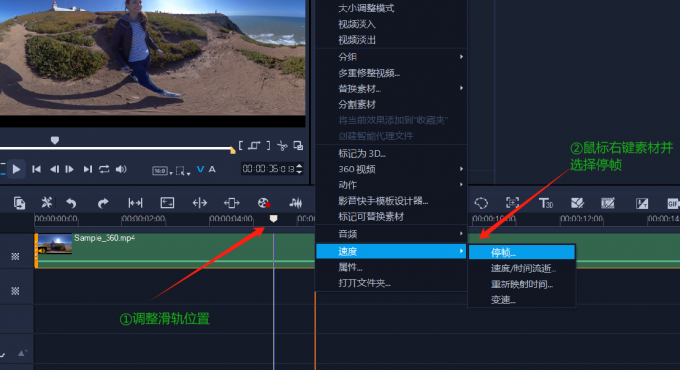Open the resize/crop mode dropdown

click(x=183, y=171)
